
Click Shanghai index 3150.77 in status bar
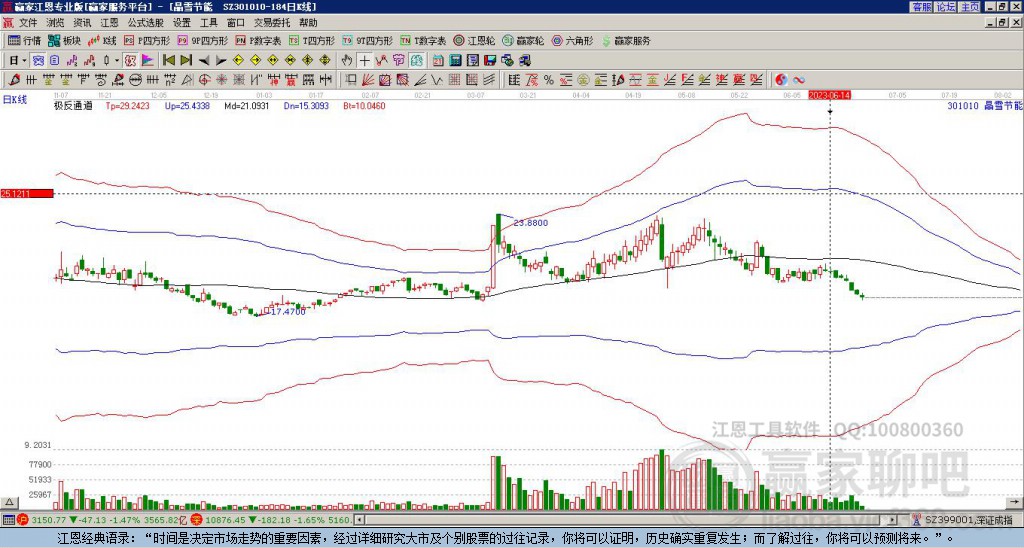point(49,520)
